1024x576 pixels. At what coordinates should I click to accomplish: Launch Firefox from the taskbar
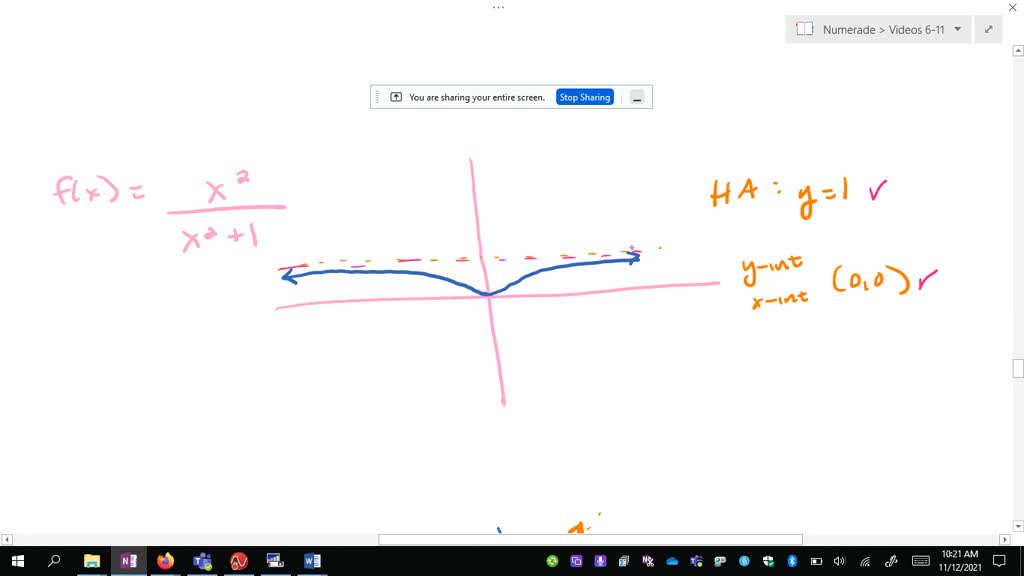click(x=166, y=561)
